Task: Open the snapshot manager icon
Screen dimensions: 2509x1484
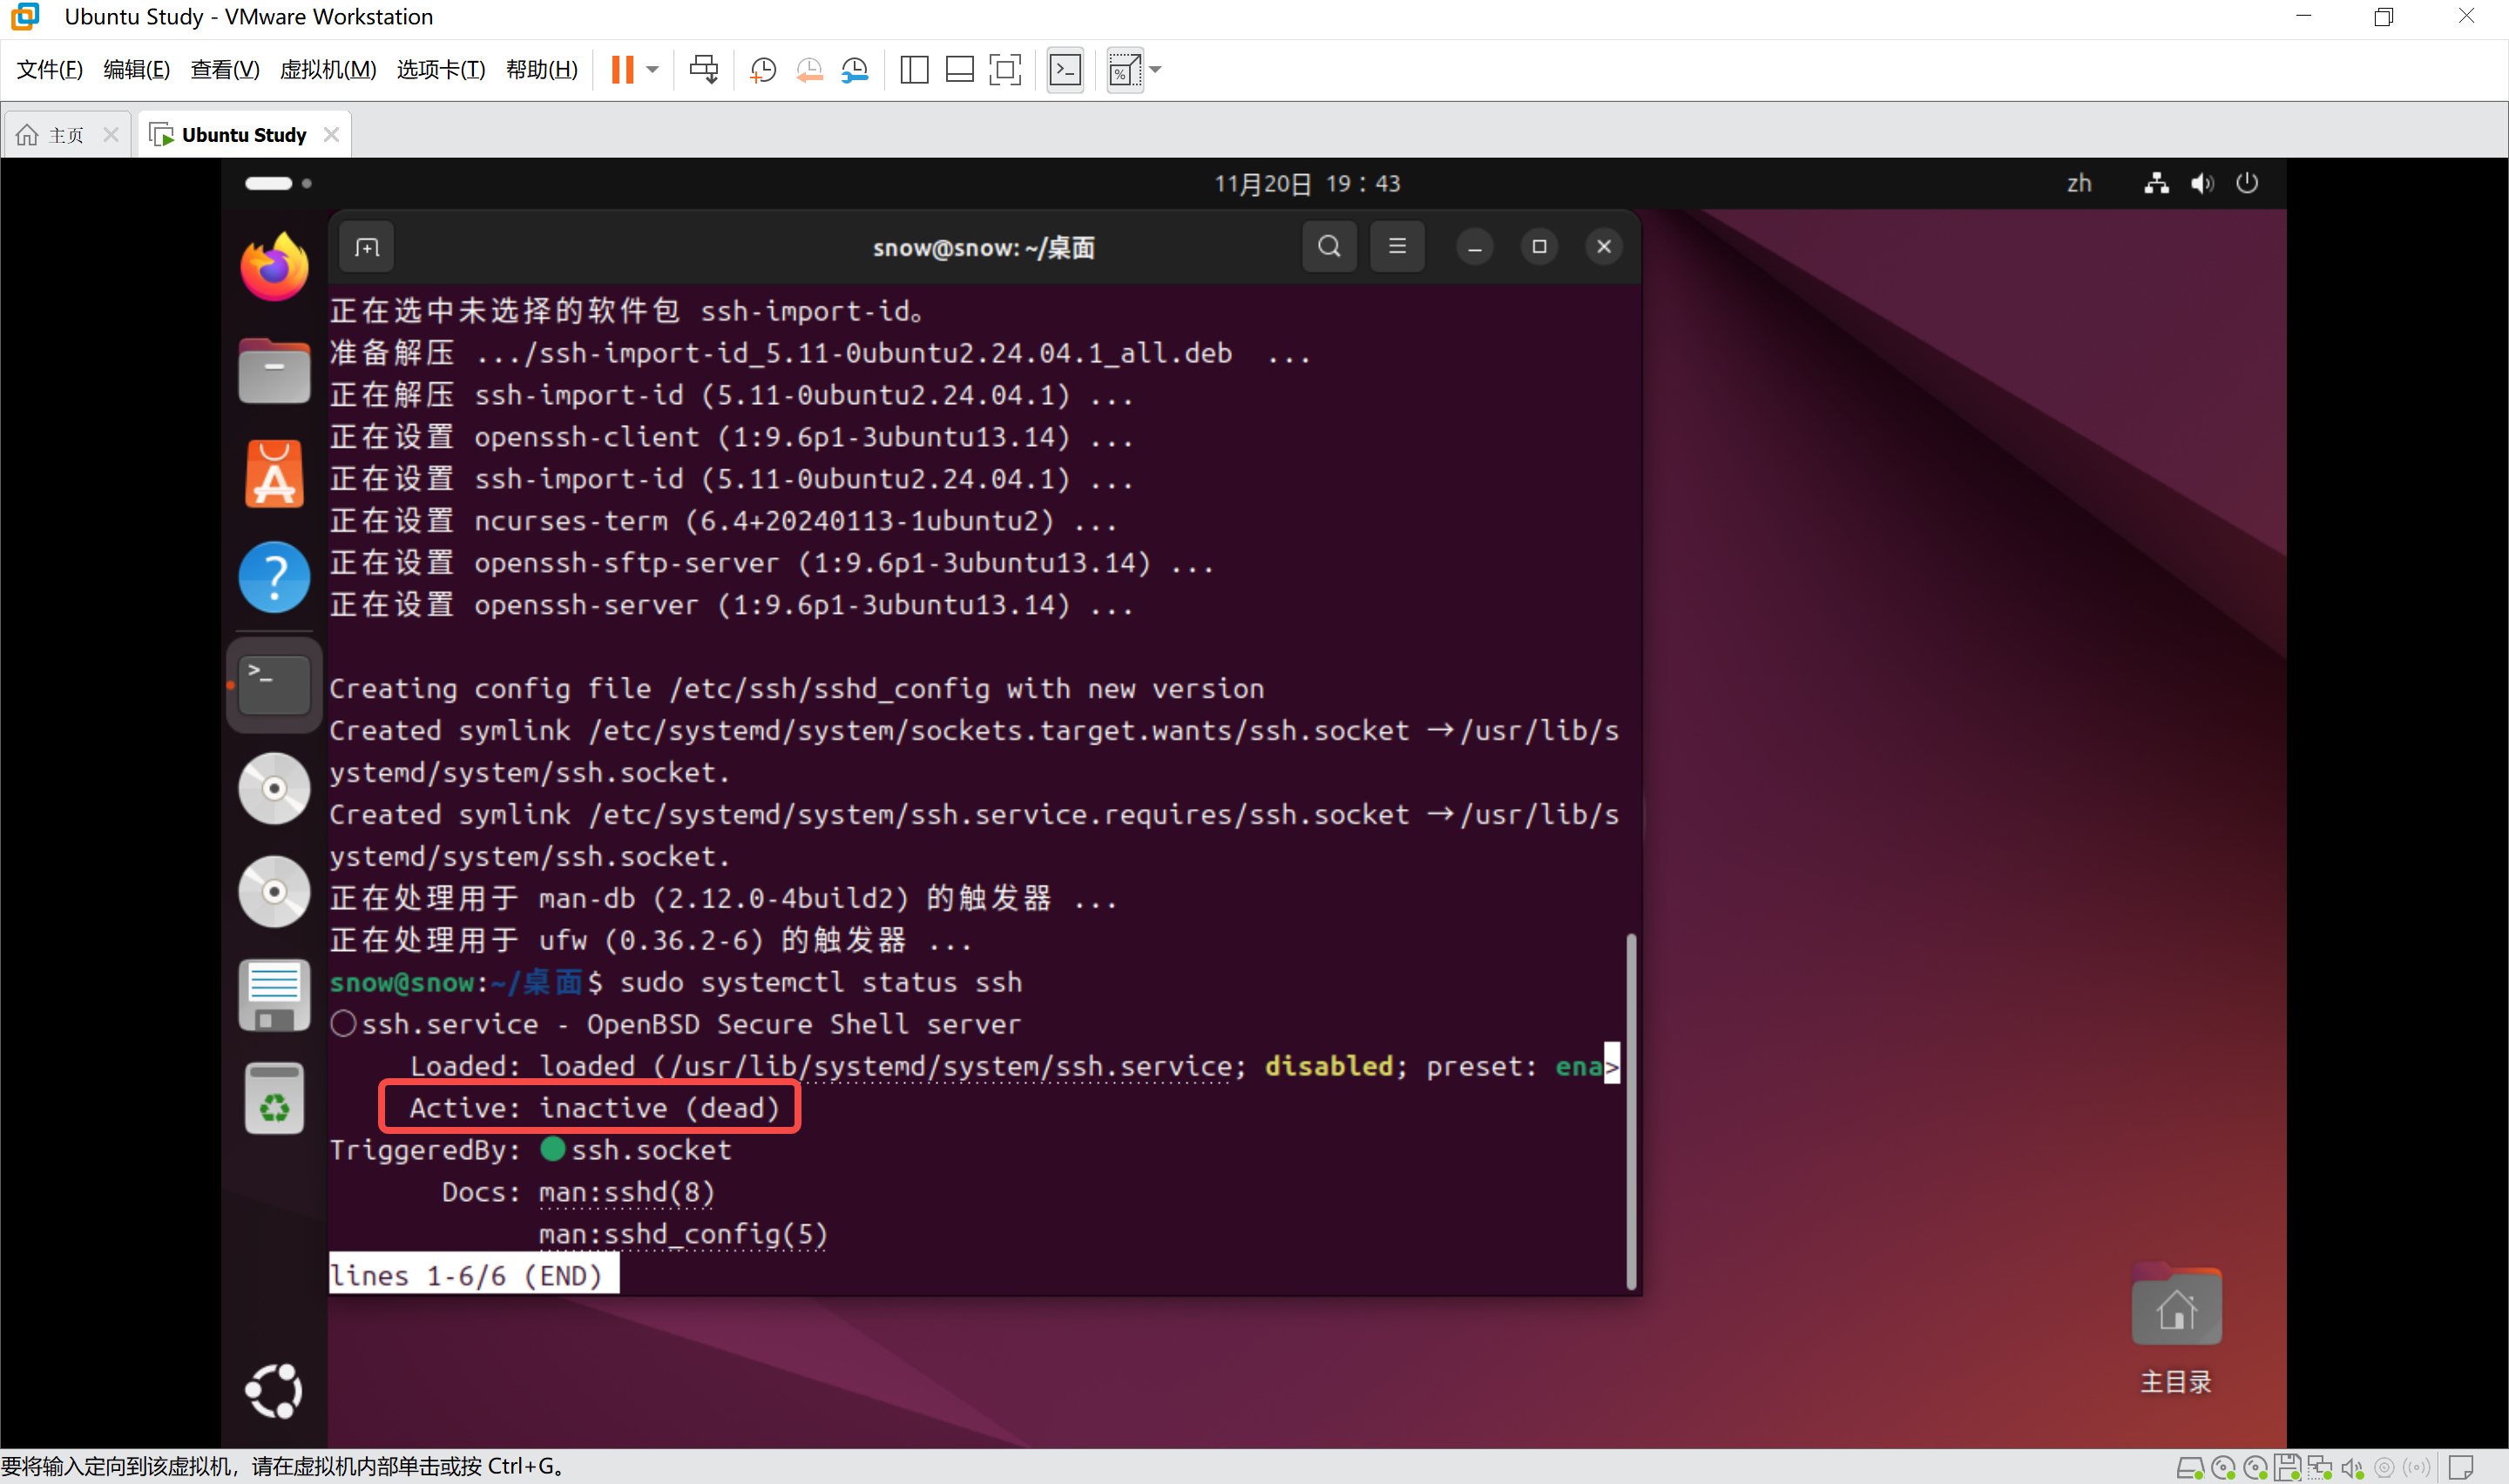Action: [x=855, y=69]
